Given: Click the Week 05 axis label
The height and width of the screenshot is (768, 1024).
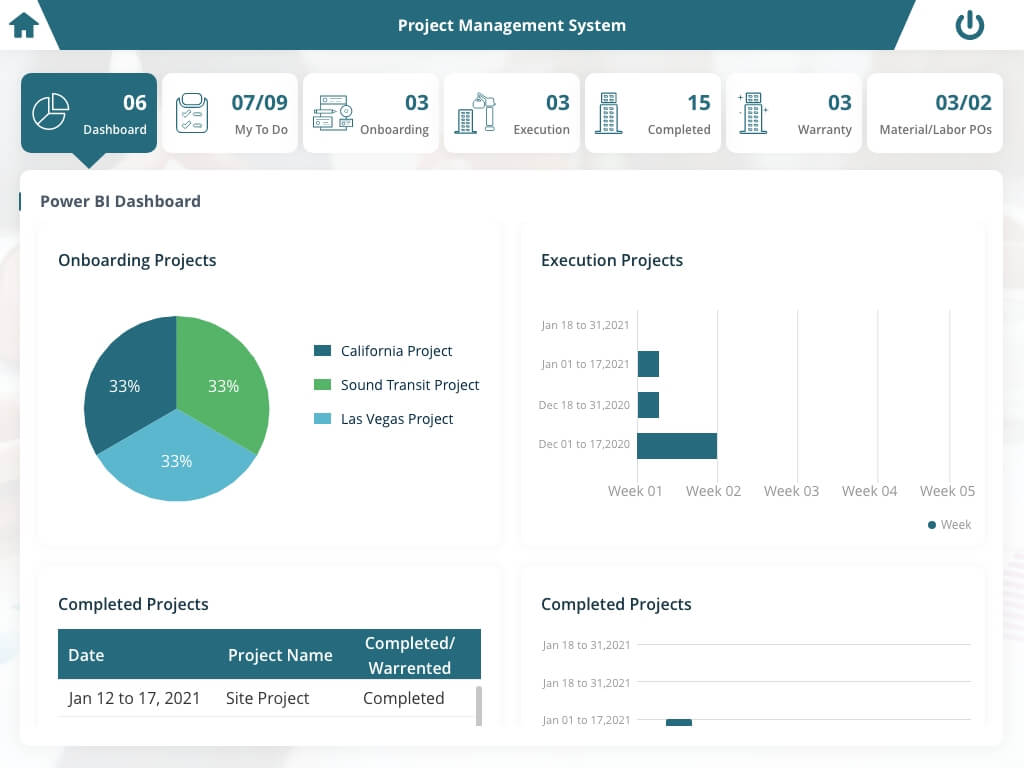Looking at the screenshot, I should click(948, 491).
